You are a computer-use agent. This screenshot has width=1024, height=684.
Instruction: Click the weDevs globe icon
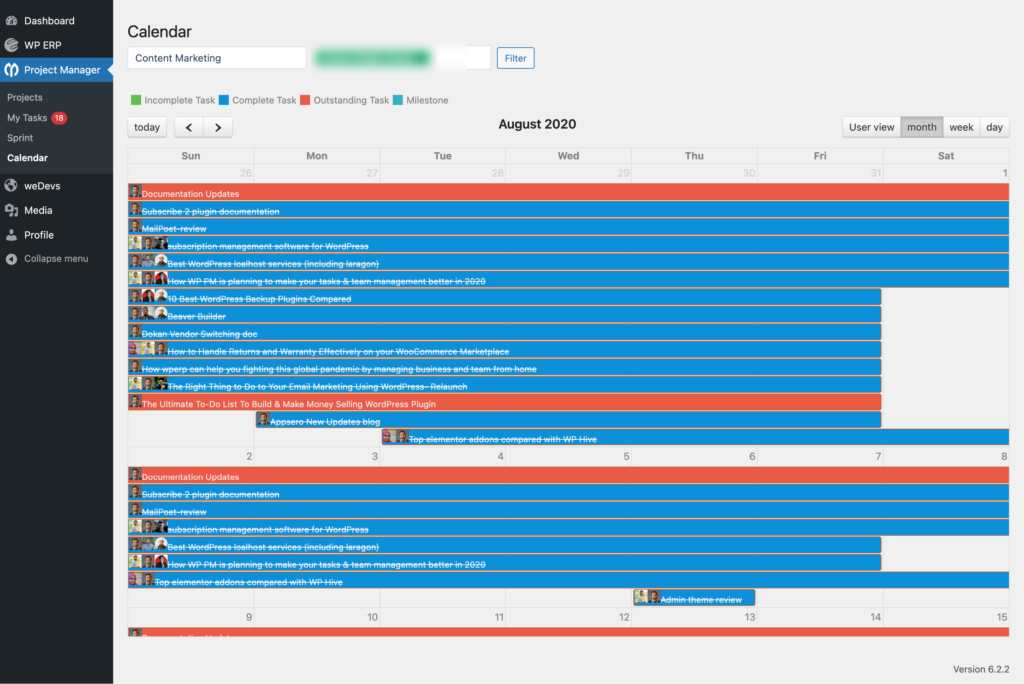point(11,186)
